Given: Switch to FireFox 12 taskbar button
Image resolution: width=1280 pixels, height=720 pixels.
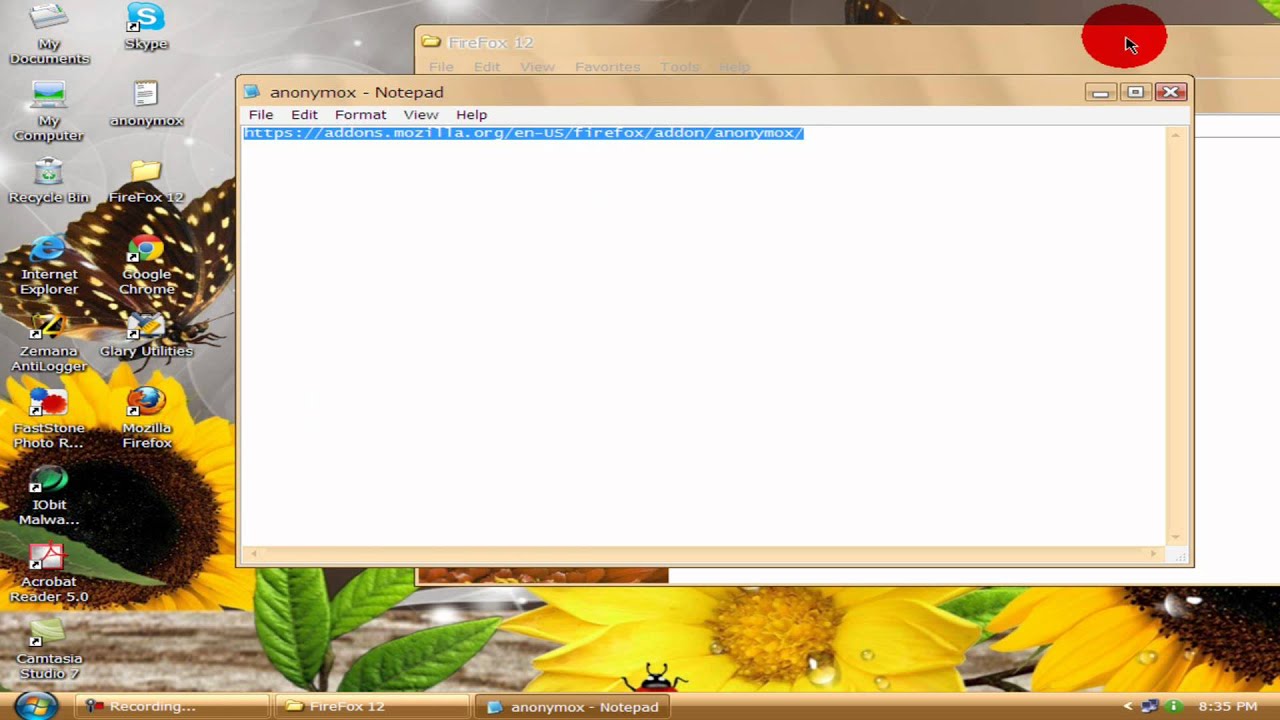Looking at the screenshot, I should [372, 706].
